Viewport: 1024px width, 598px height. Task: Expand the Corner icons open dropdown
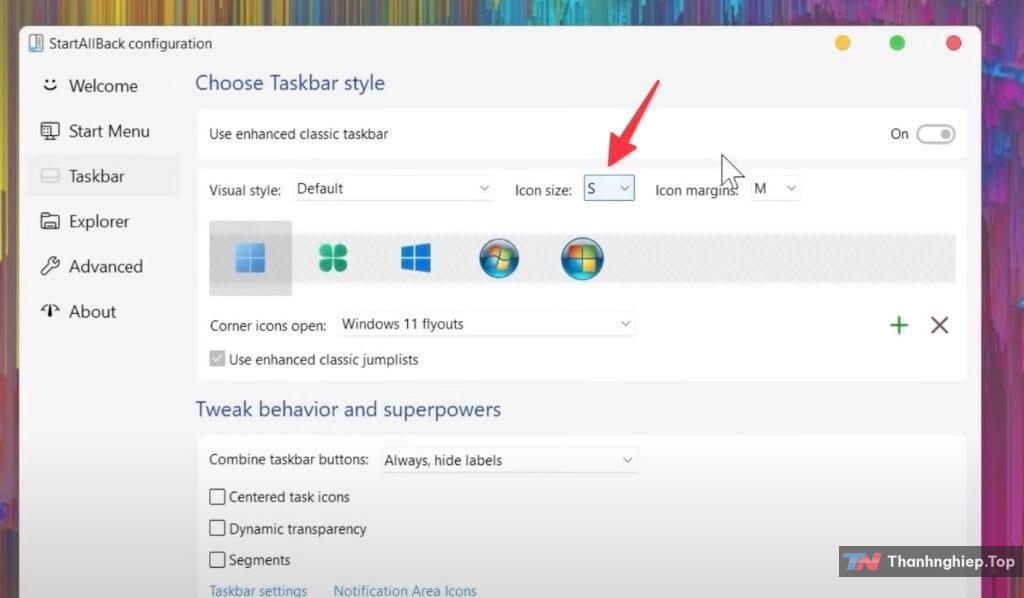[x=486, y=324]
